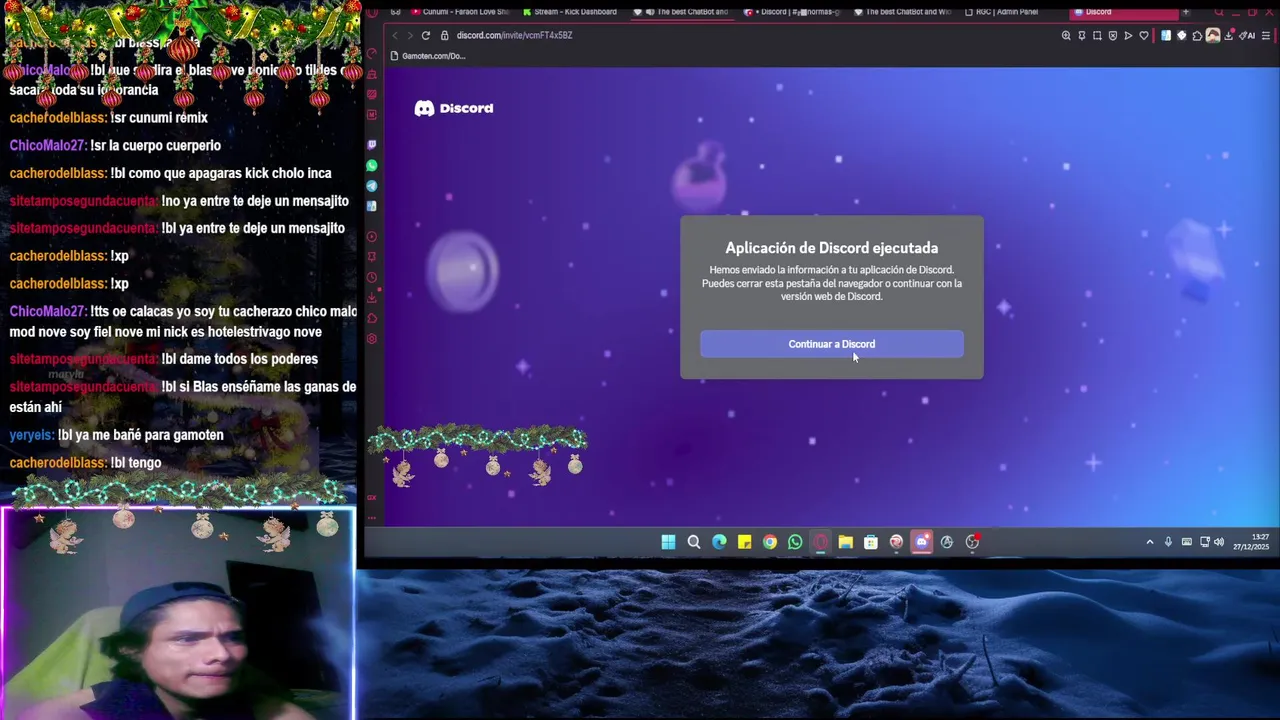This screenshot has height=720, width=1280.
Task: Go forward with the browser forward arrow
Action: click(409, 35)
